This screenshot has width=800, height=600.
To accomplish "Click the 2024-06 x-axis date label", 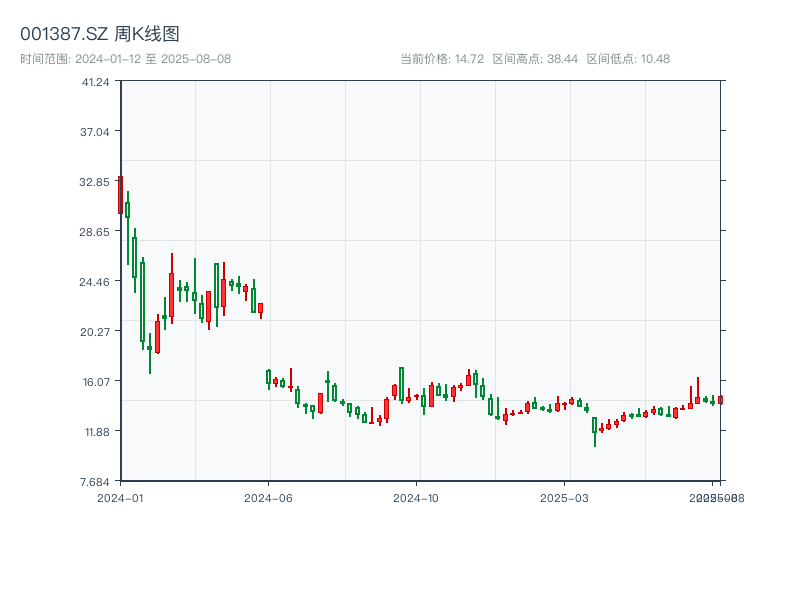I will point(268,497).
